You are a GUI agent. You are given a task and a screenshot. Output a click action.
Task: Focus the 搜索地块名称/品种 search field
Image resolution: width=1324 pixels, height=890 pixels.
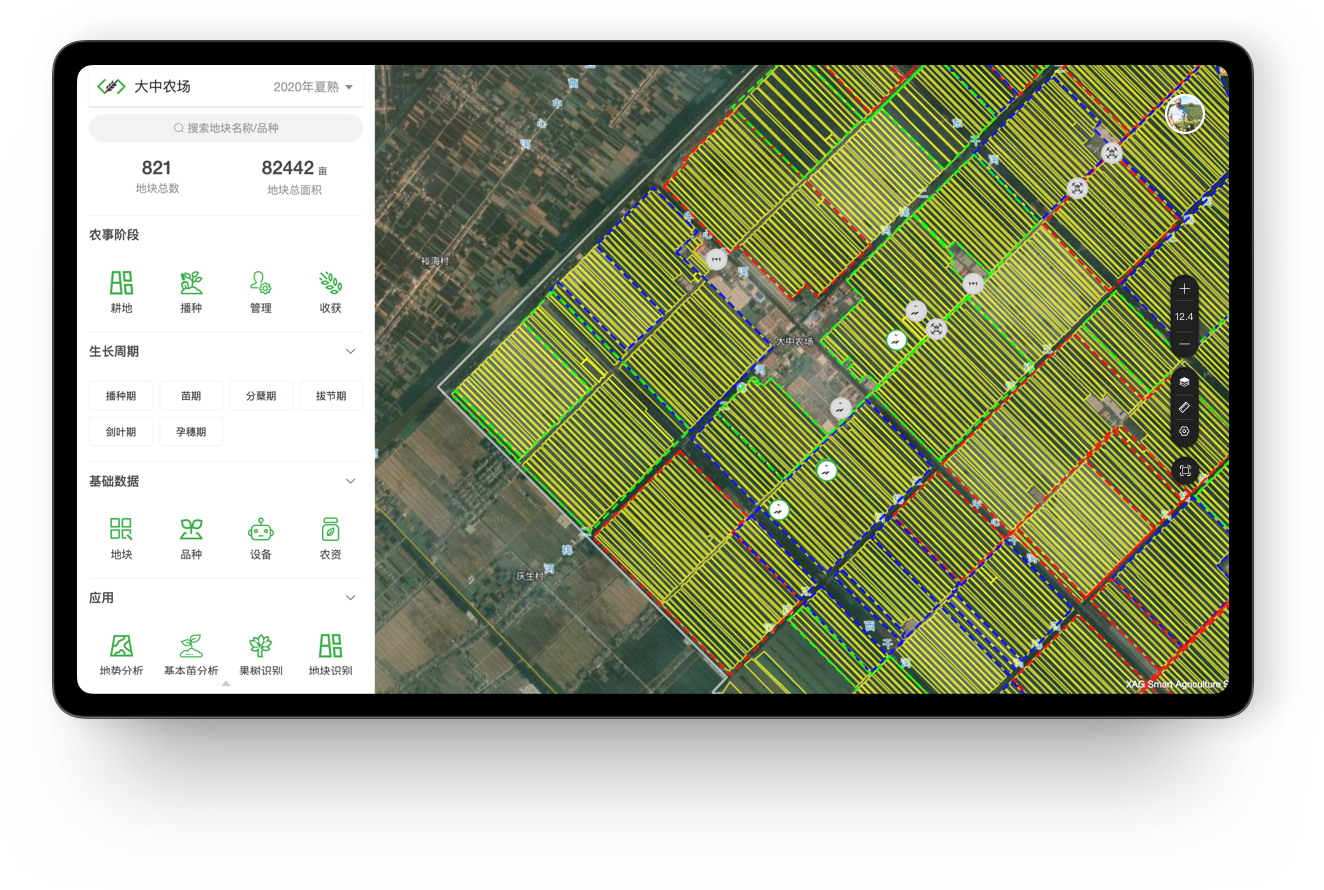click(x=226, y=128)
